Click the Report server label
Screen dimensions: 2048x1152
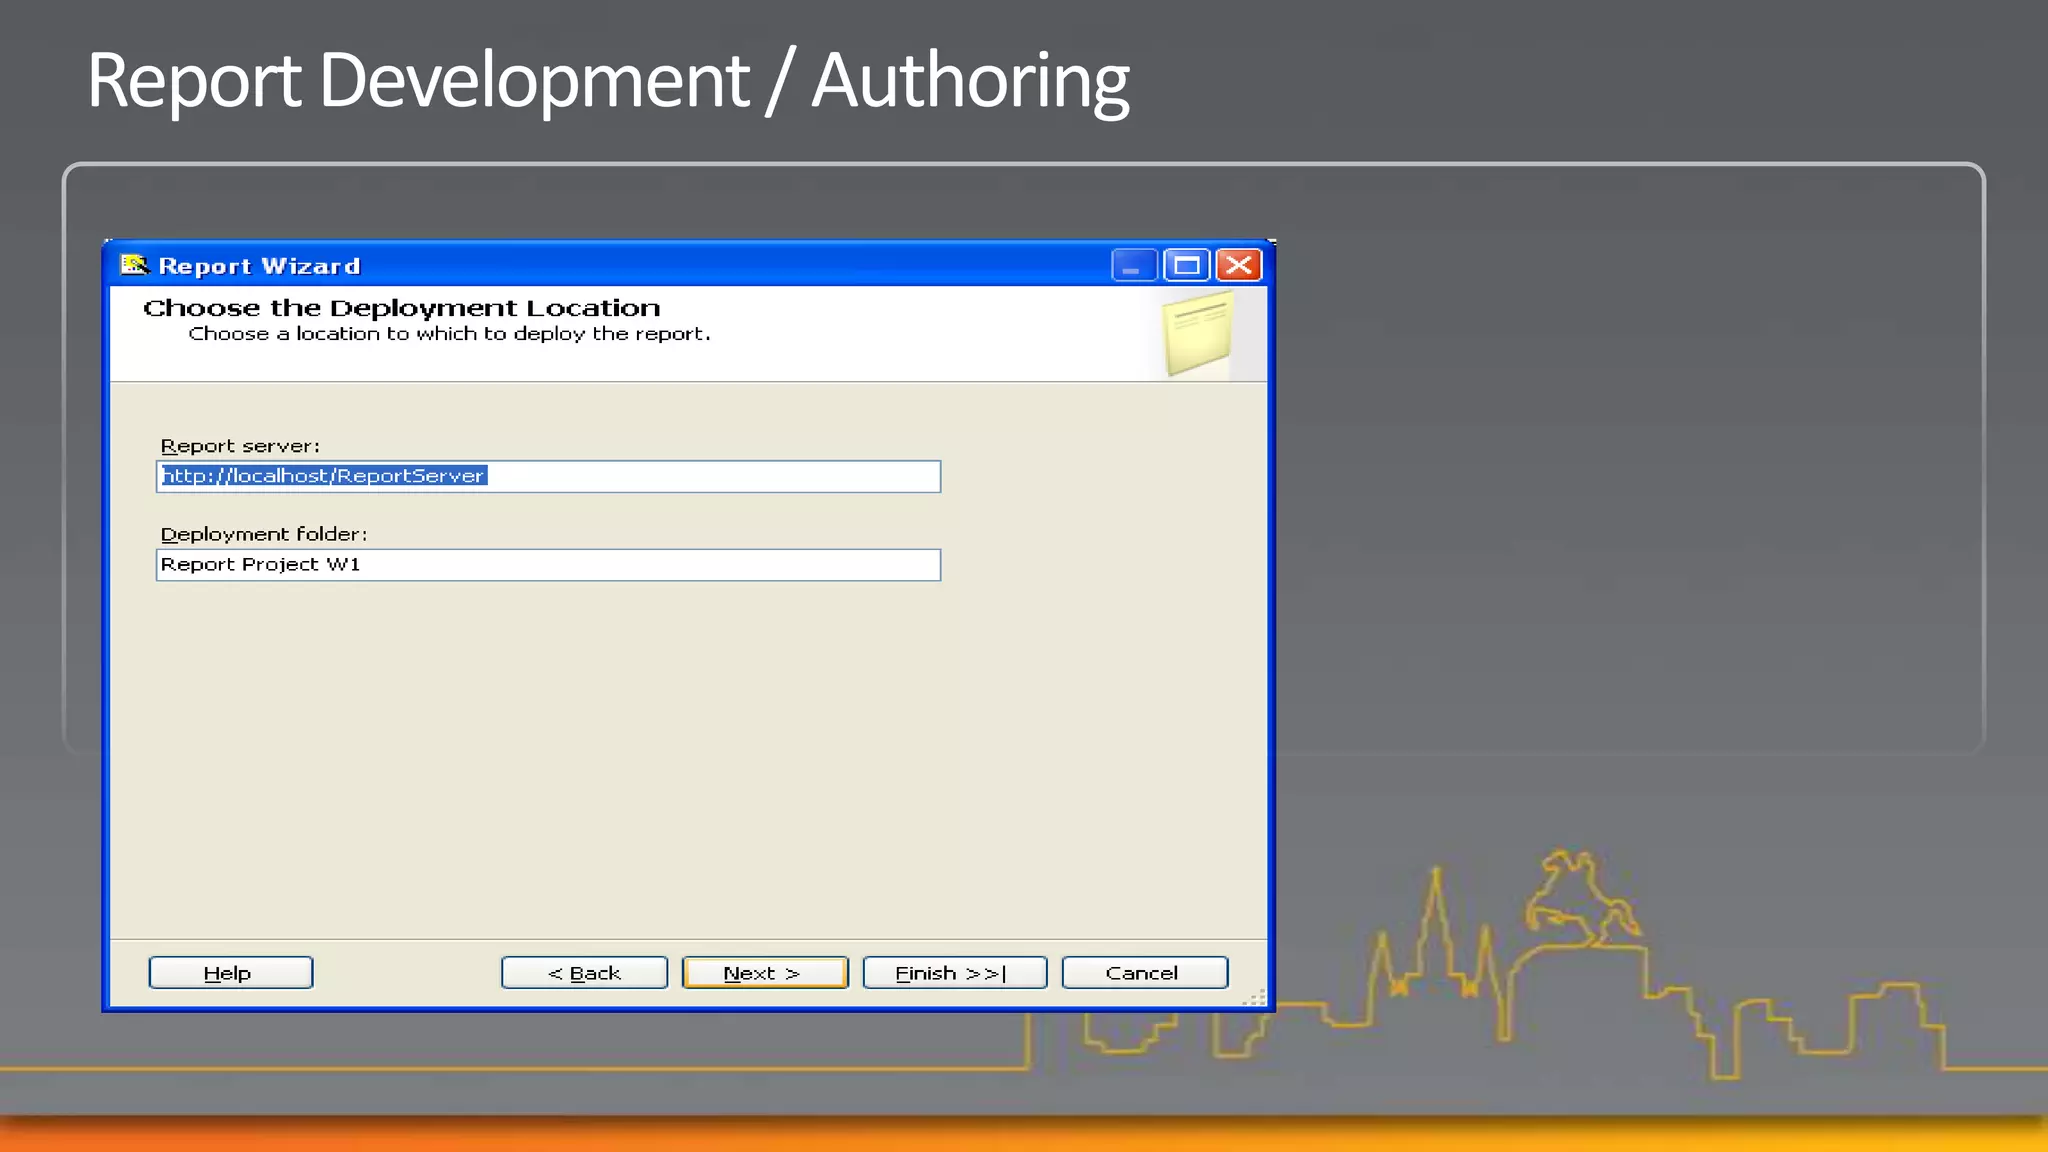coord(240,446)
